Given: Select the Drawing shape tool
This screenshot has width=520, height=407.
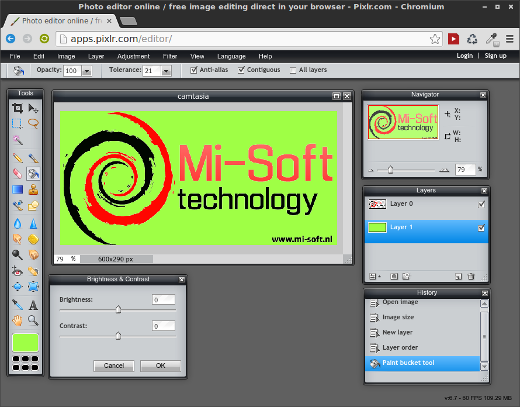Looking at the screenshot, I should pos(33,206).
